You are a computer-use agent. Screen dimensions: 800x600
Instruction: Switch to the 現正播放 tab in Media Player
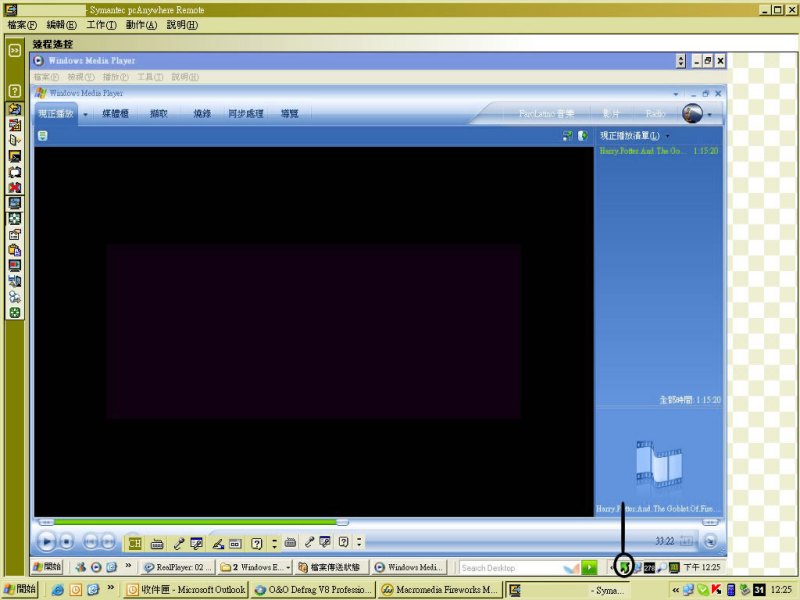coord(56,114)
